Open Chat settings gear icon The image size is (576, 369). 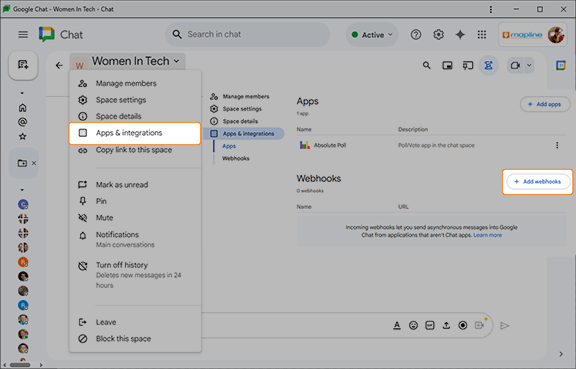[438, 35]
